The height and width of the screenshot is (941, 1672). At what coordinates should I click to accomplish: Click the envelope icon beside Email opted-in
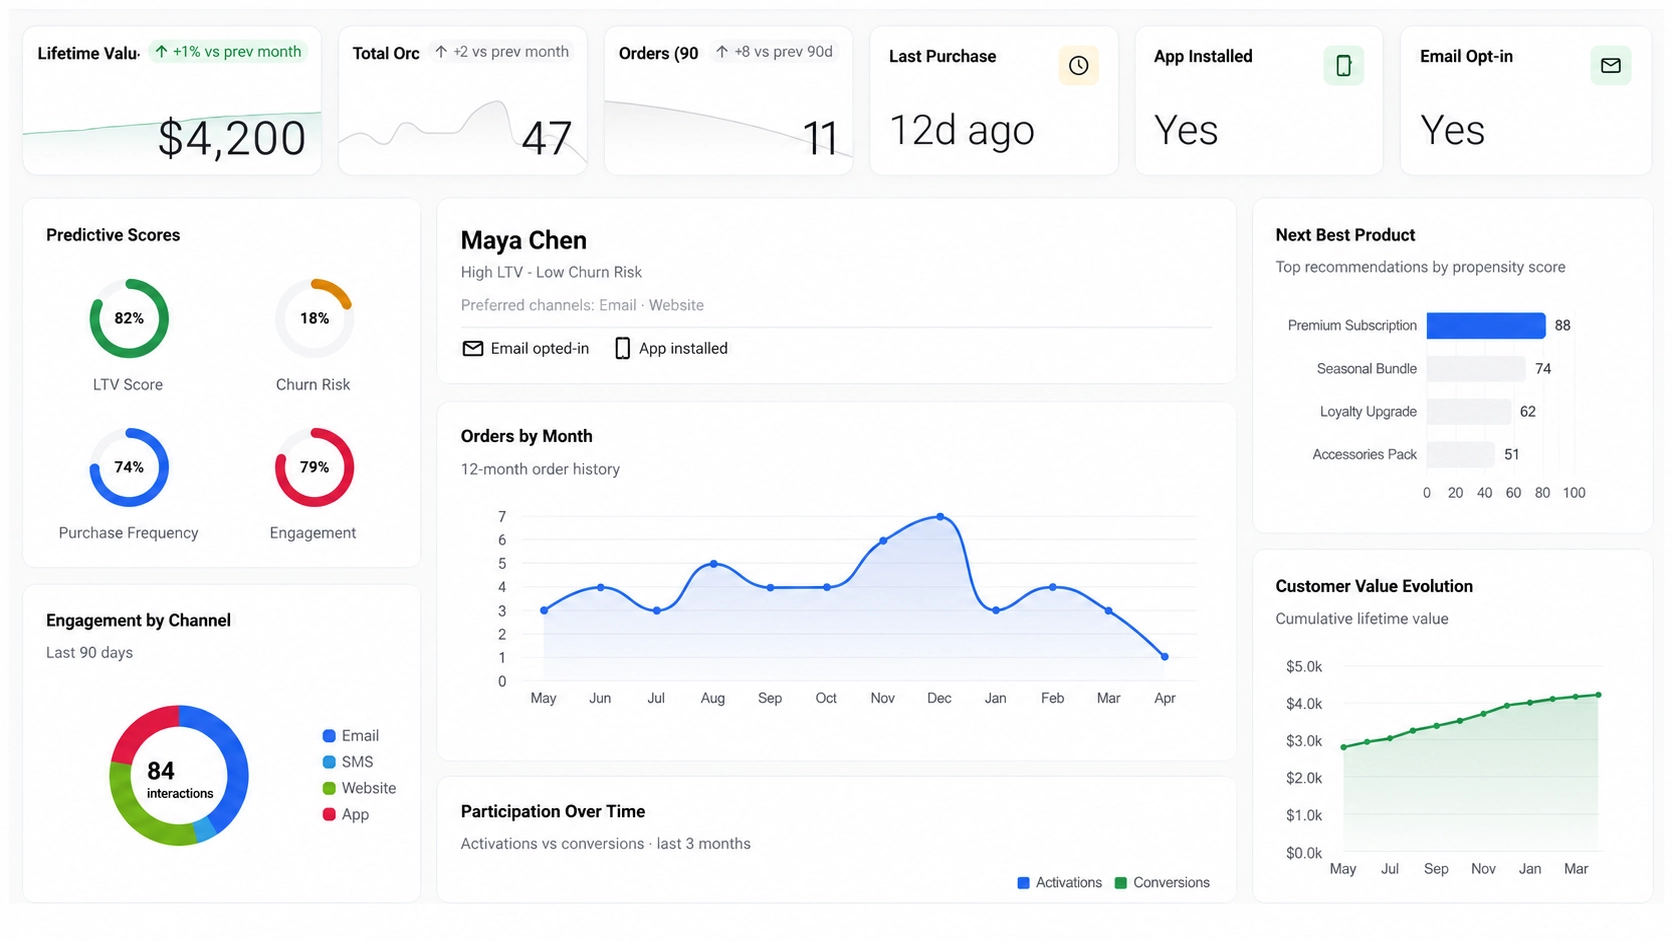point(472,348)
